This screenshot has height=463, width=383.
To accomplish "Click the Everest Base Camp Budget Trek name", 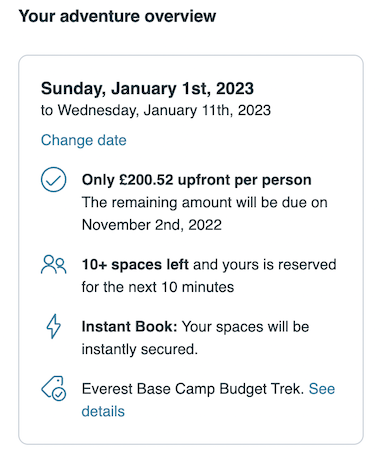I will pos(193,389).
